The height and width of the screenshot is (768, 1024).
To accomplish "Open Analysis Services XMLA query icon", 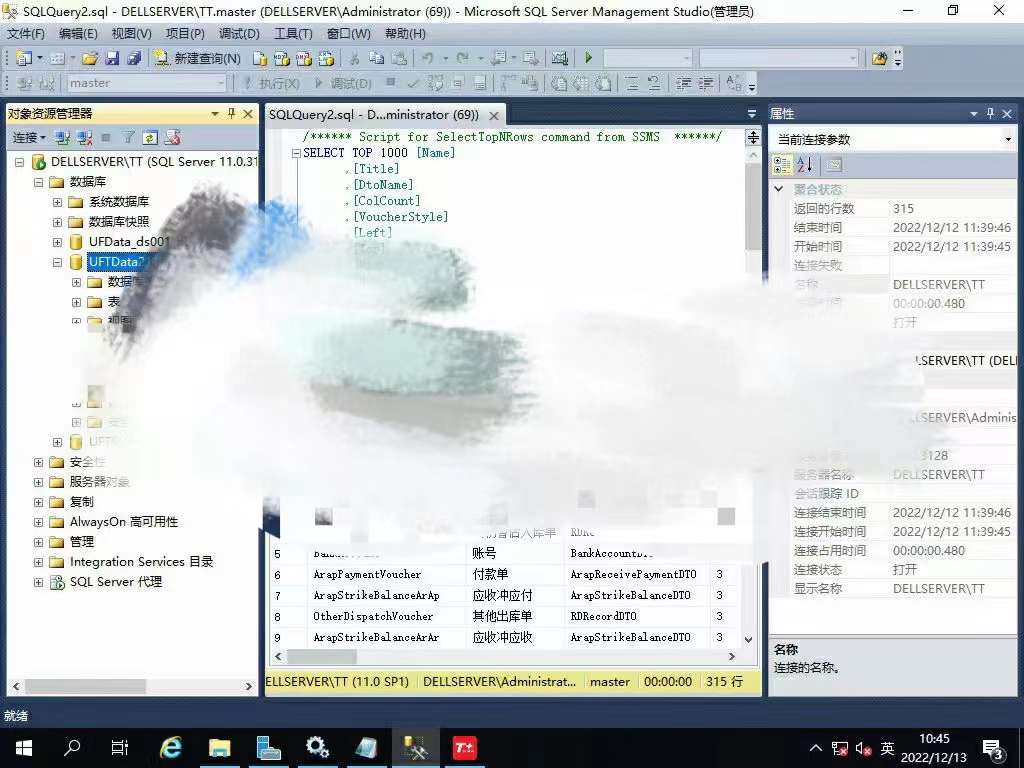I will coord(326,59).
